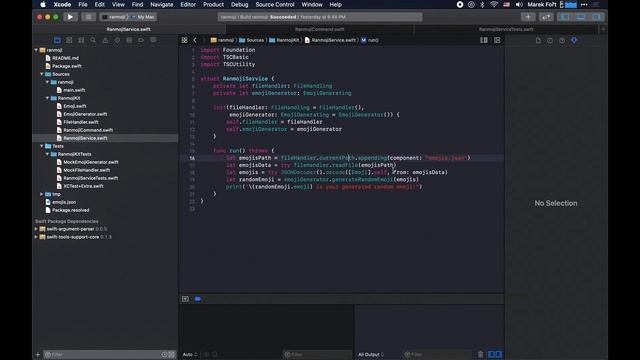640x360 pixels.
Task: Click the console output Filter field
Action: click(x=437, y=354)
